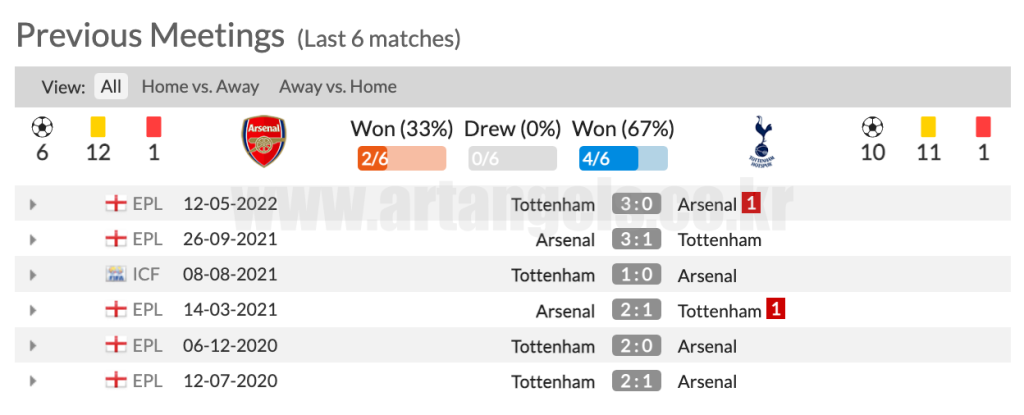Click Arsenal's yellow card icon
1024x415 pixels.
(98, 127)
